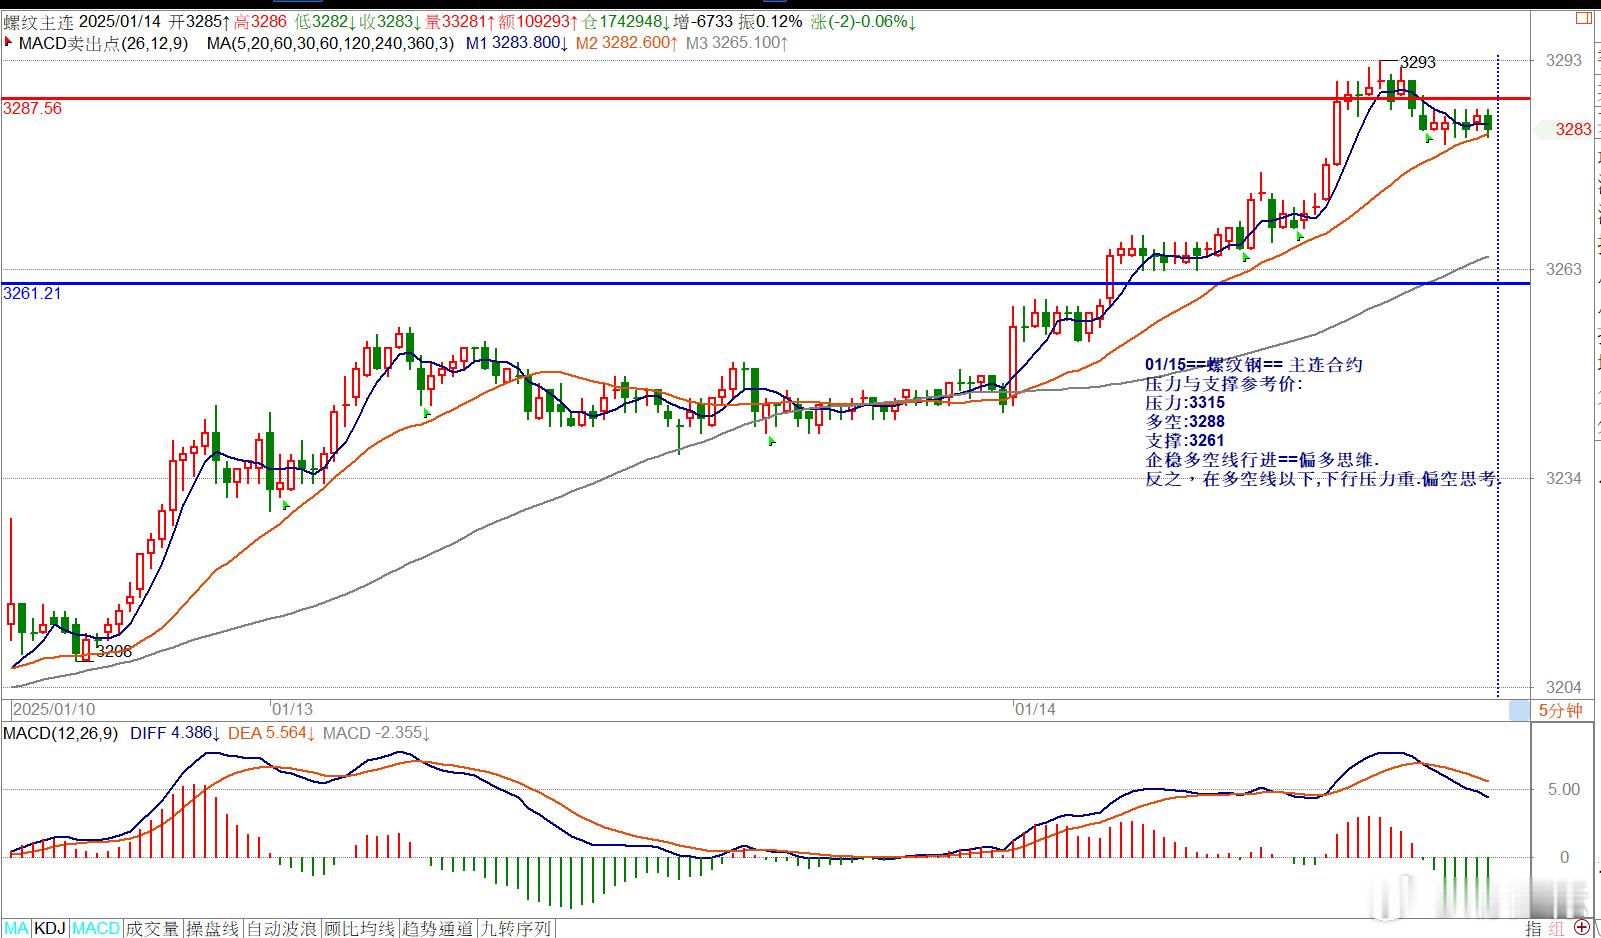The height and width of the screenshot is (938, 1601).
Task: Click the MACD卖出点(26,12,9) indicator label
Action: point(103,43)
